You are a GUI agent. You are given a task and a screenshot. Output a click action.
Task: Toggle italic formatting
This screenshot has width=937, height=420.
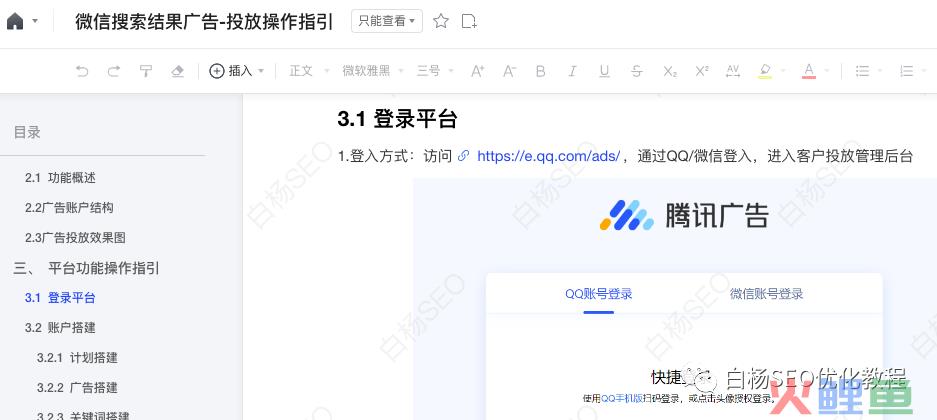572,71
